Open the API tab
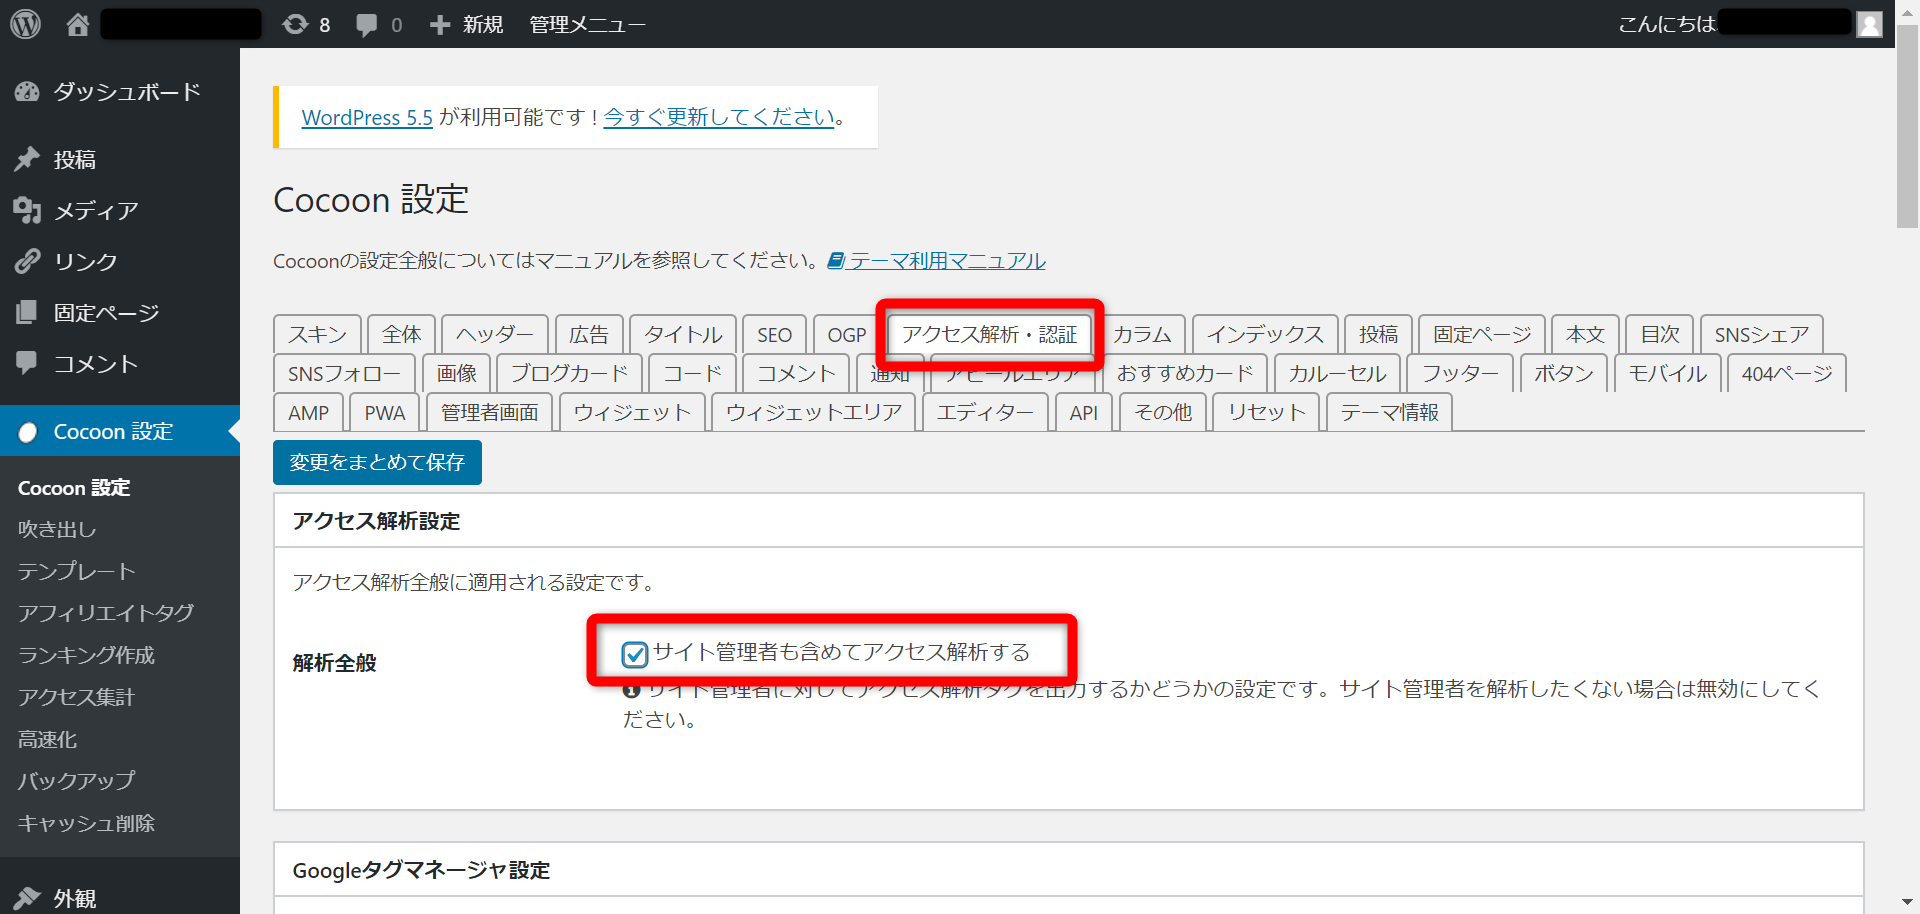 (1083, 412)
